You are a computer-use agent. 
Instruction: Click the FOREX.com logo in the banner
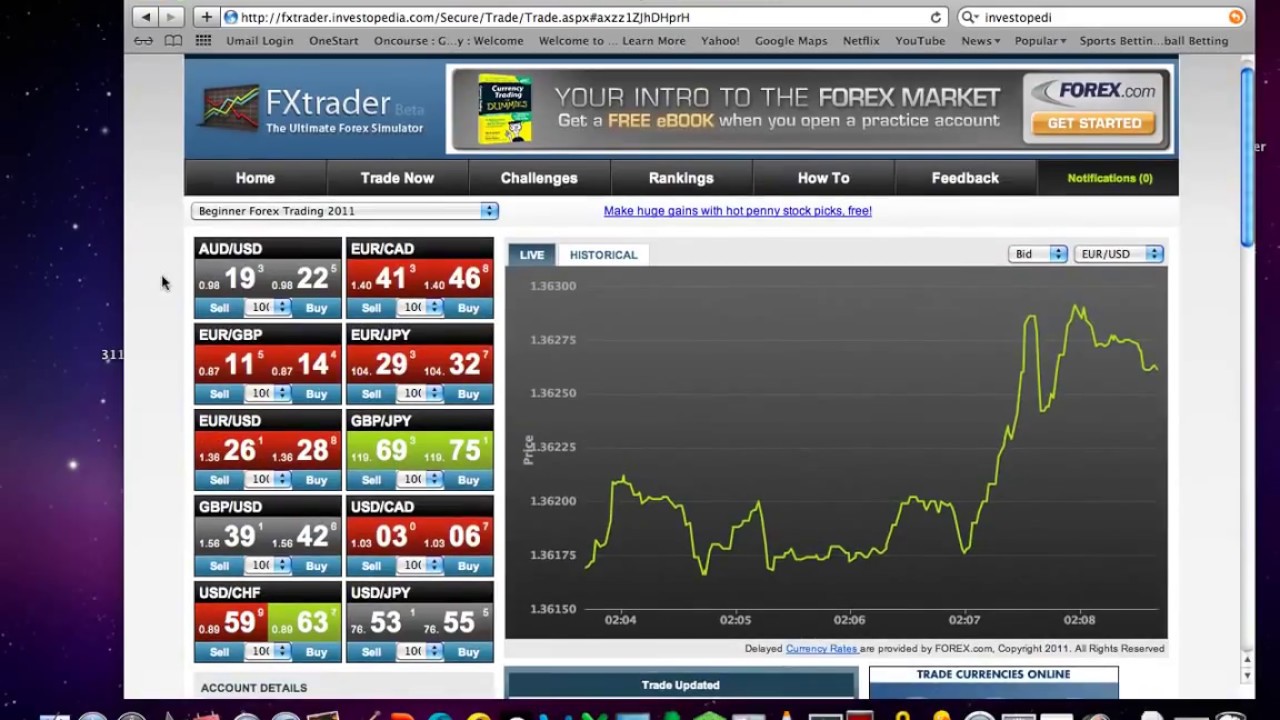pyautogui.click(x=1094, y=91)
